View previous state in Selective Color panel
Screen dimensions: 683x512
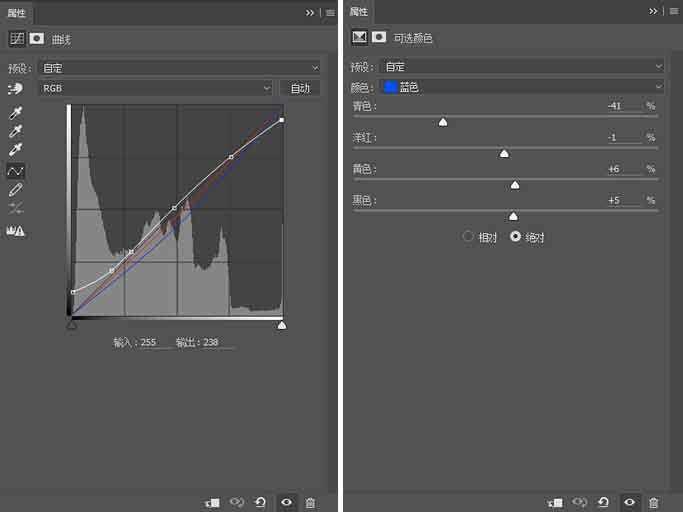click(579, 502)
